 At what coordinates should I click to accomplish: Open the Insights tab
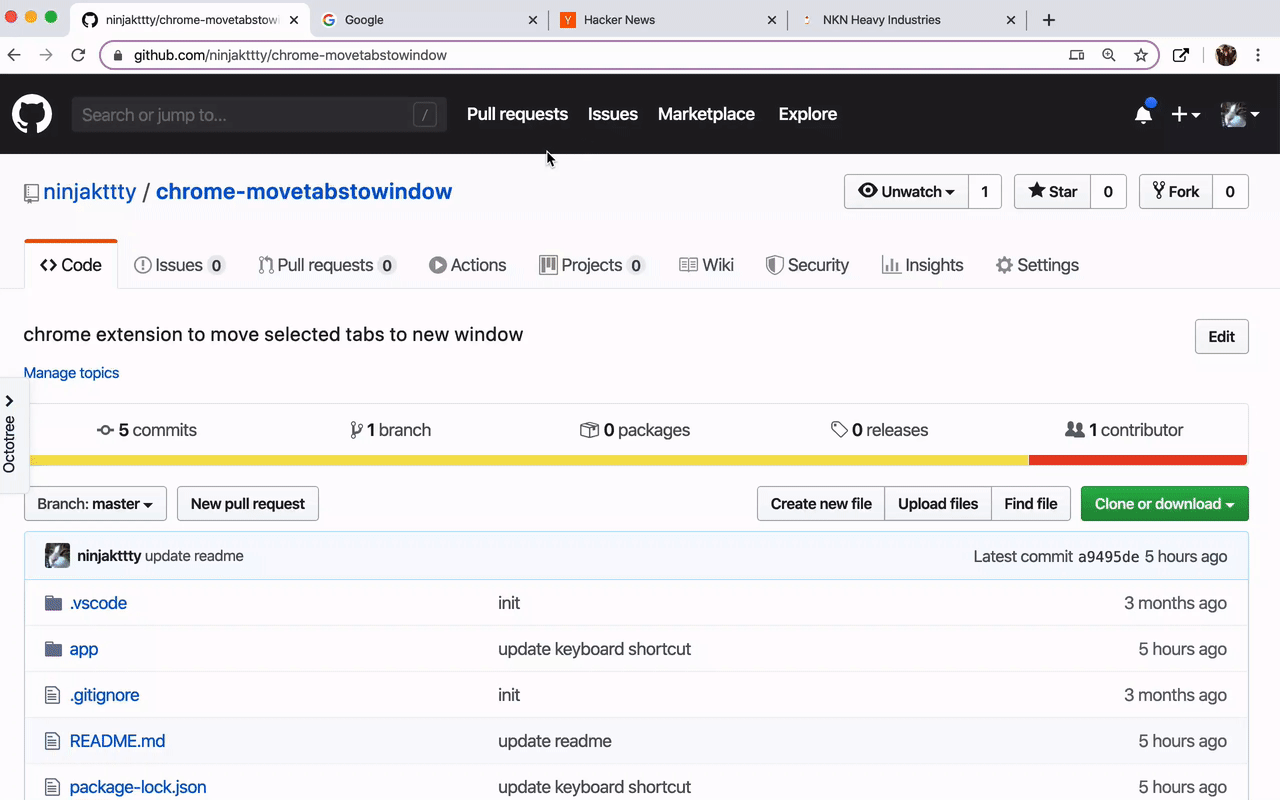(922, 265)
